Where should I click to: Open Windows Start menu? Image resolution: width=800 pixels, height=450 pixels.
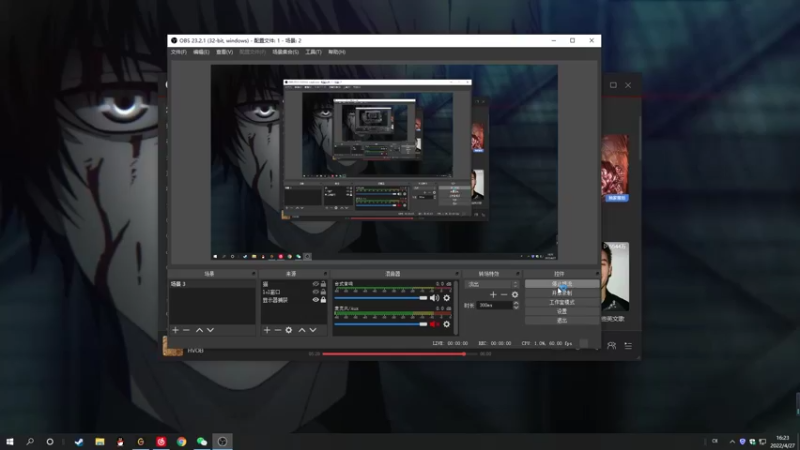pos(10,441)
